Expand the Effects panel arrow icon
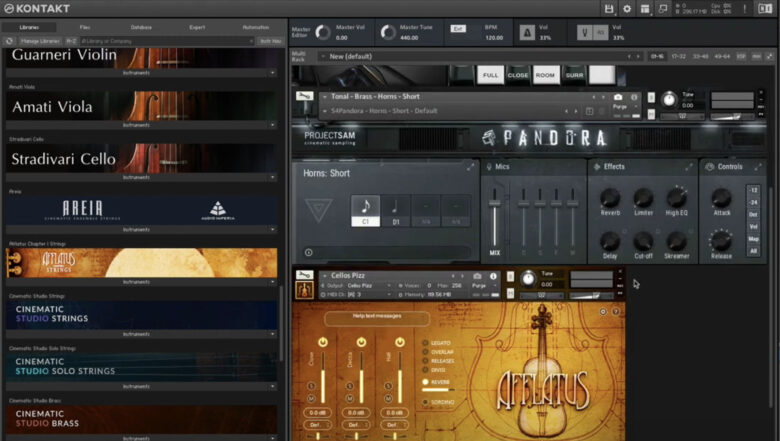Screen dimensions: 780x441 (688, 168)
